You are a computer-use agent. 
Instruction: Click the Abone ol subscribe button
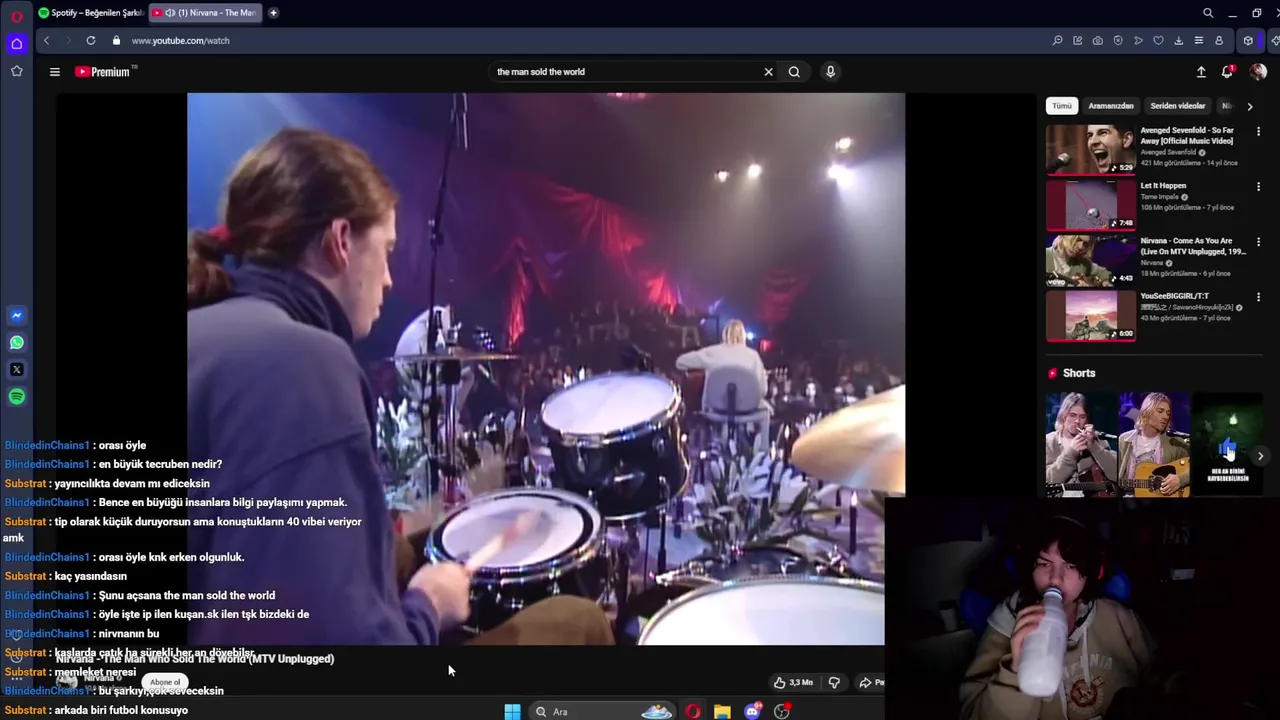(165, 683)
